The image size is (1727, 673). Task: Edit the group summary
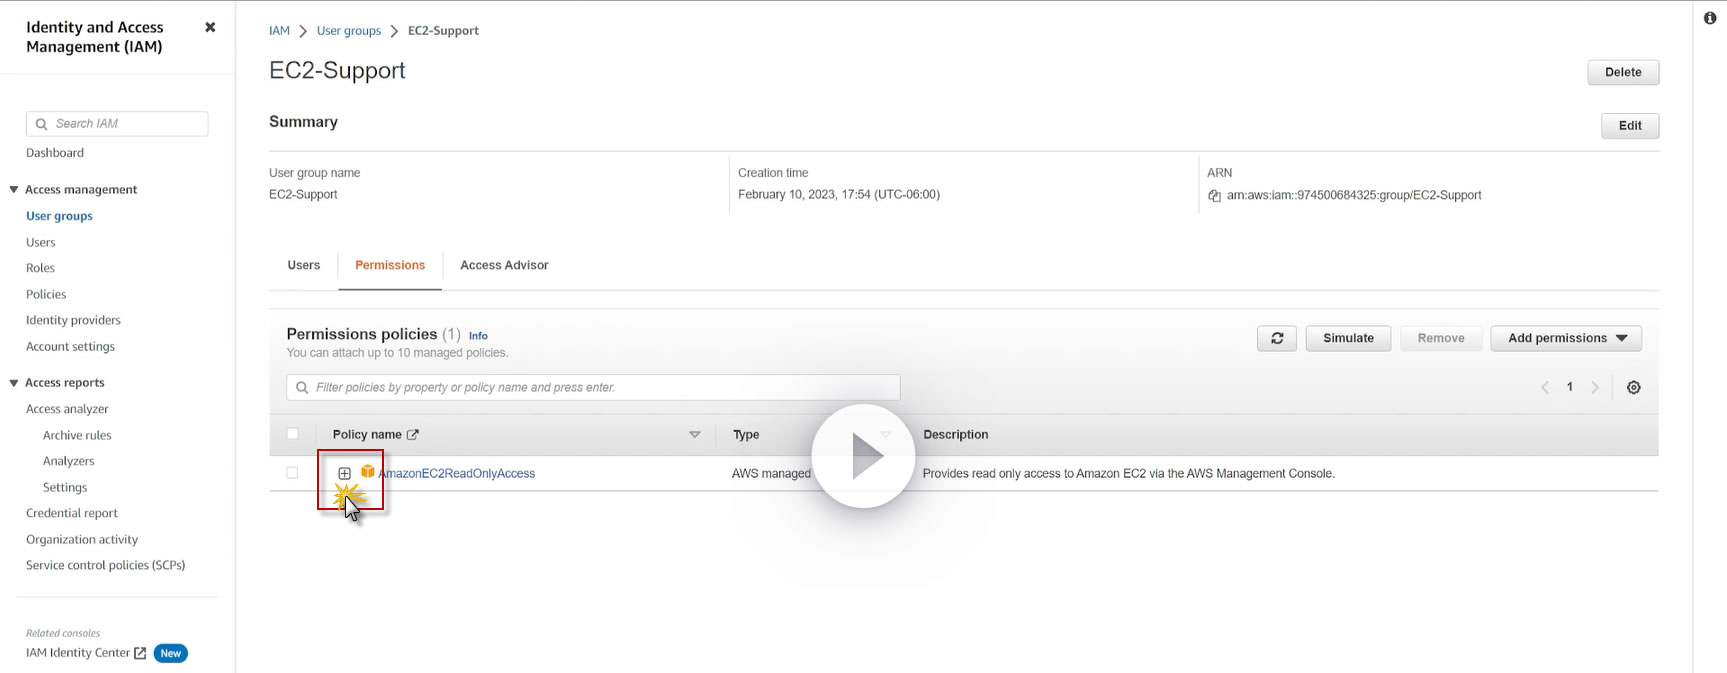click(x=1630, y=125)
